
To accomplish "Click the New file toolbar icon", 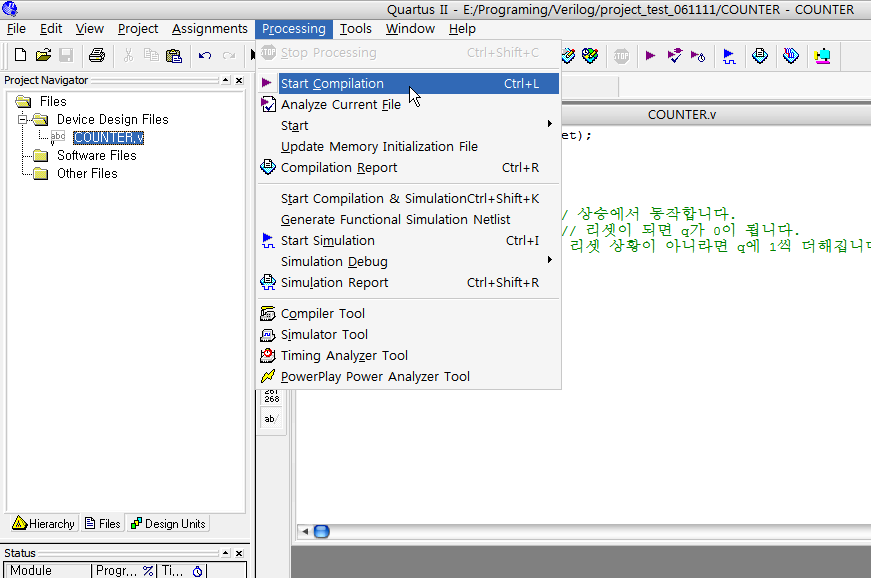I will click(x=21, y=55).
